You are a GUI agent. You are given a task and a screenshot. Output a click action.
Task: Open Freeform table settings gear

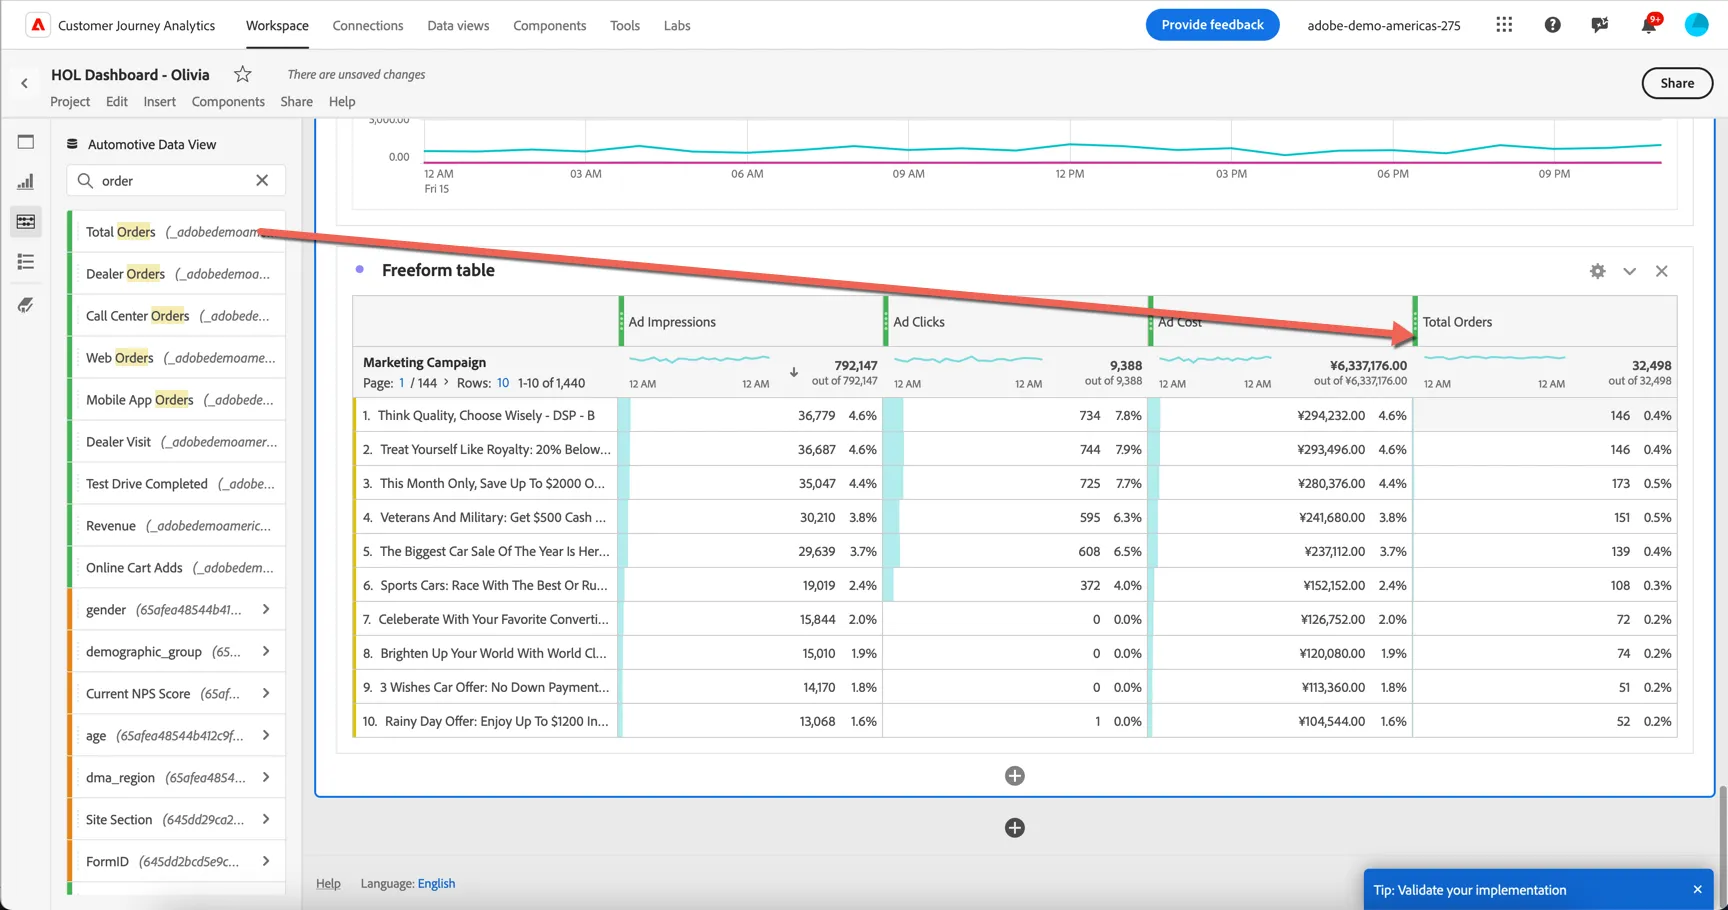1597,271
